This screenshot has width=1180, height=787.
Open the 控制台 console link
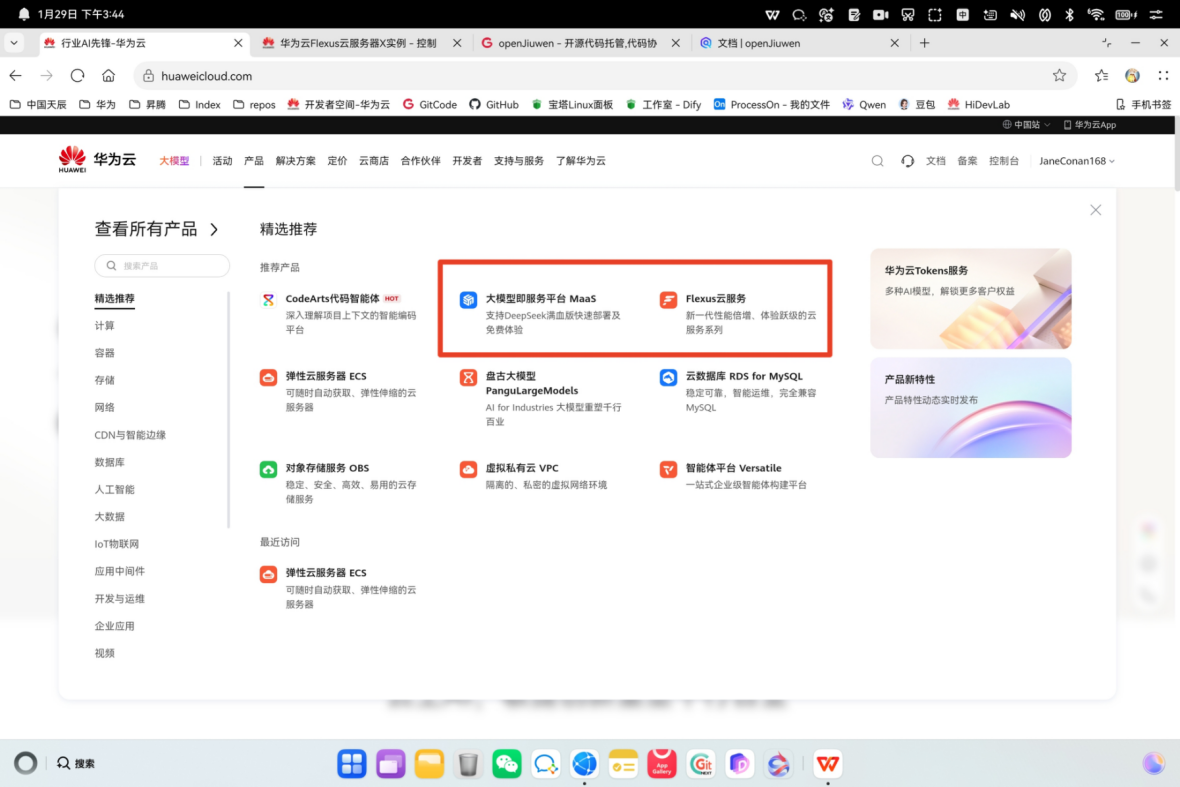point(1004,161)
